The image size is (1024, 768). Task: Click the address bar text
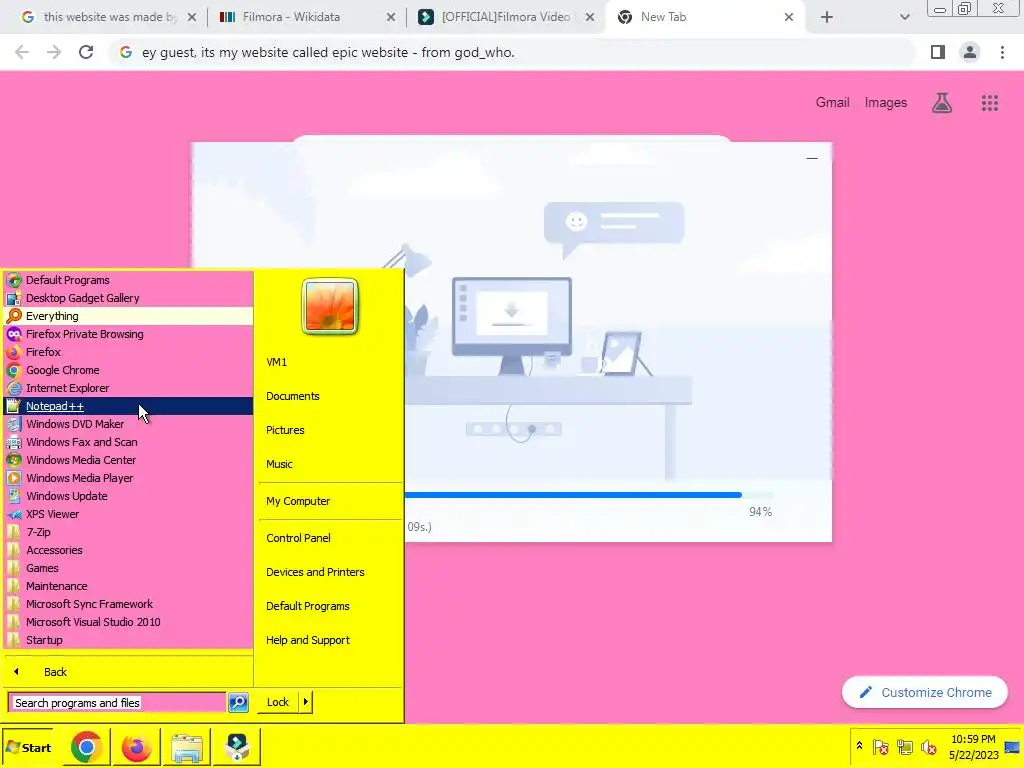328,52
